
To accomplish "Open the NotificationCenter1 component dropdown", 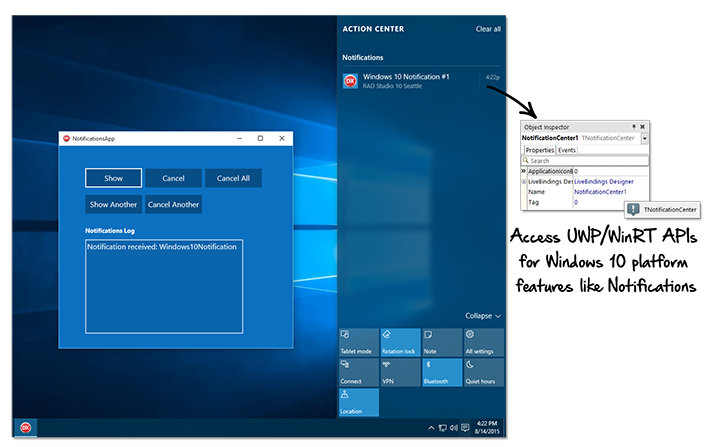I will (645, 138).
